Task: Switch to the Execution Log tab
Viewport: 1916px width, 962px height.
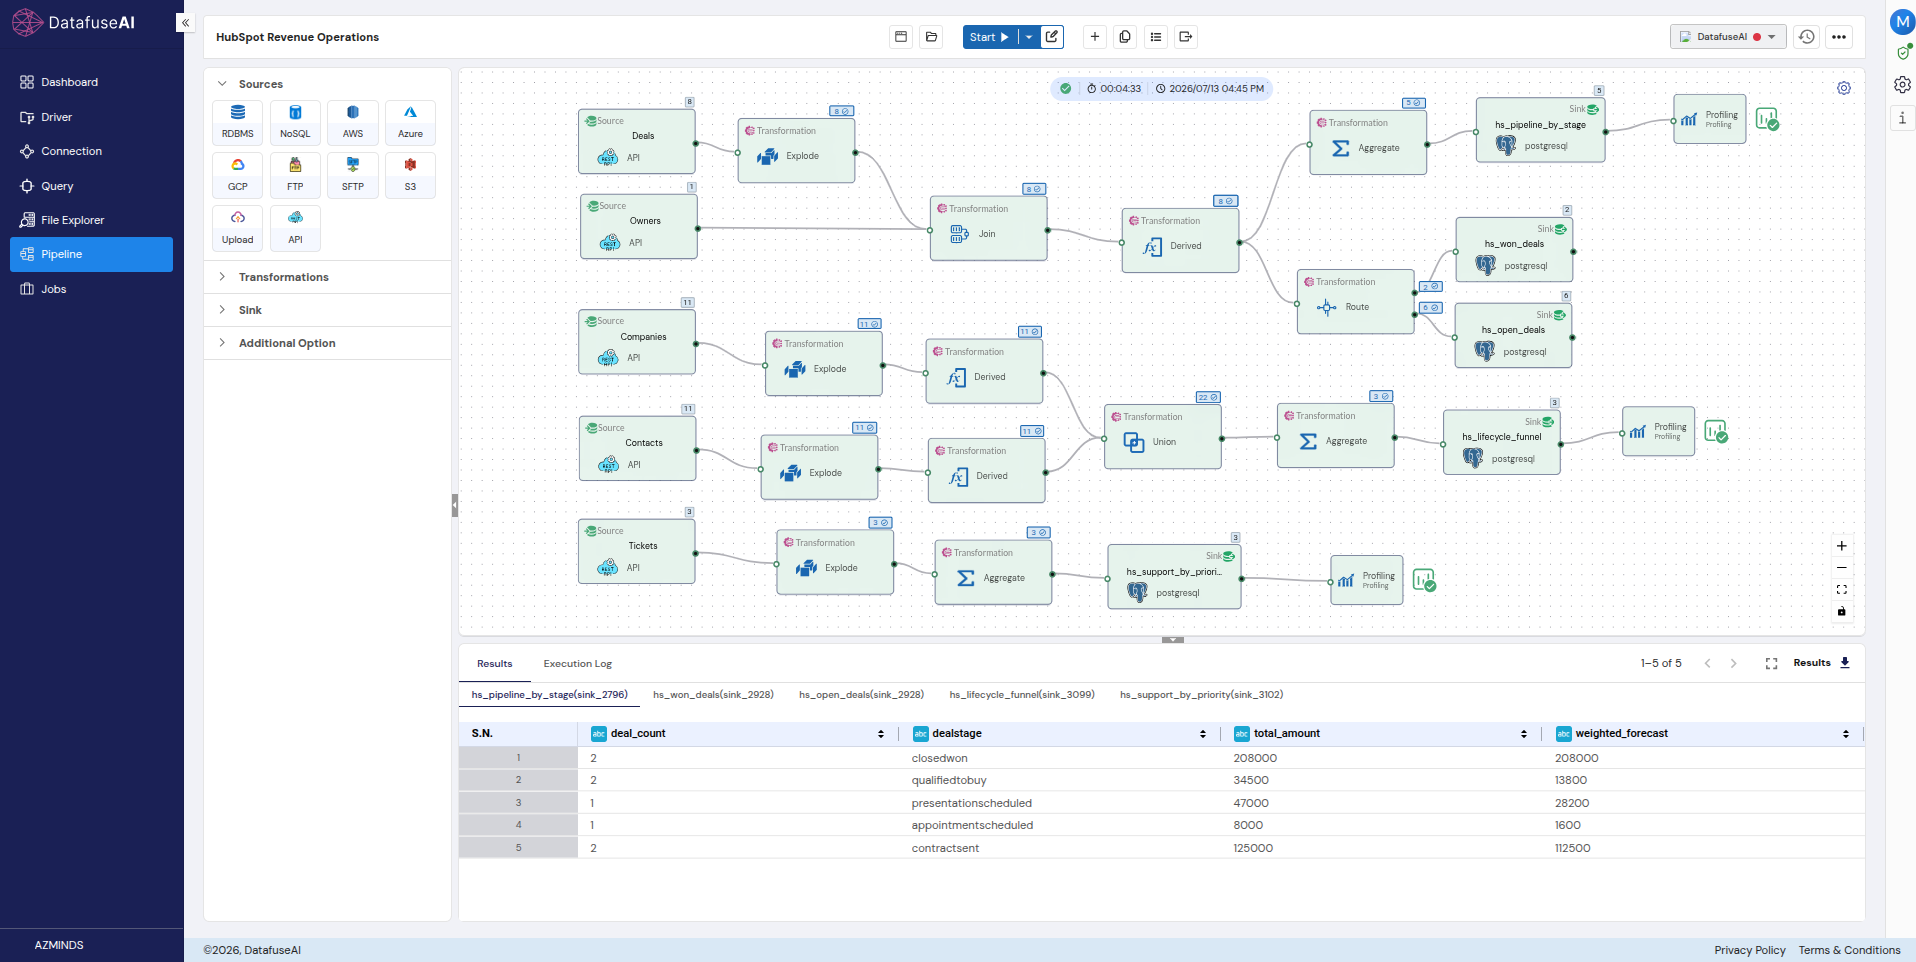Action: (x=578, y=664)
